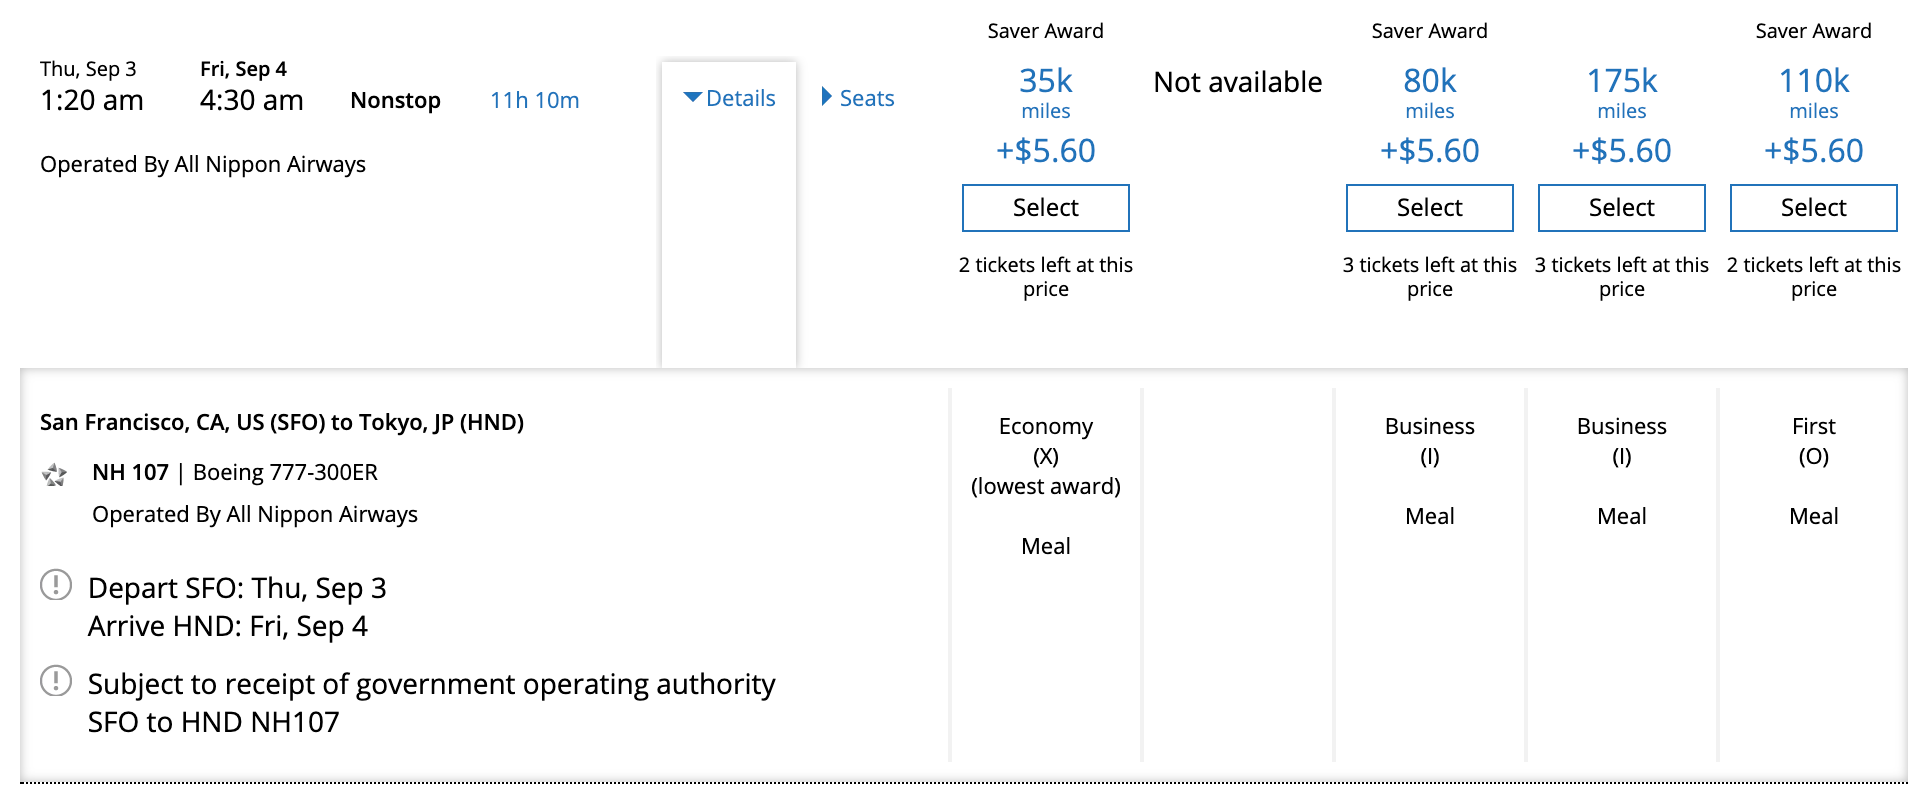
Task: Open the 11h 10m duration link
Action: 534,100
